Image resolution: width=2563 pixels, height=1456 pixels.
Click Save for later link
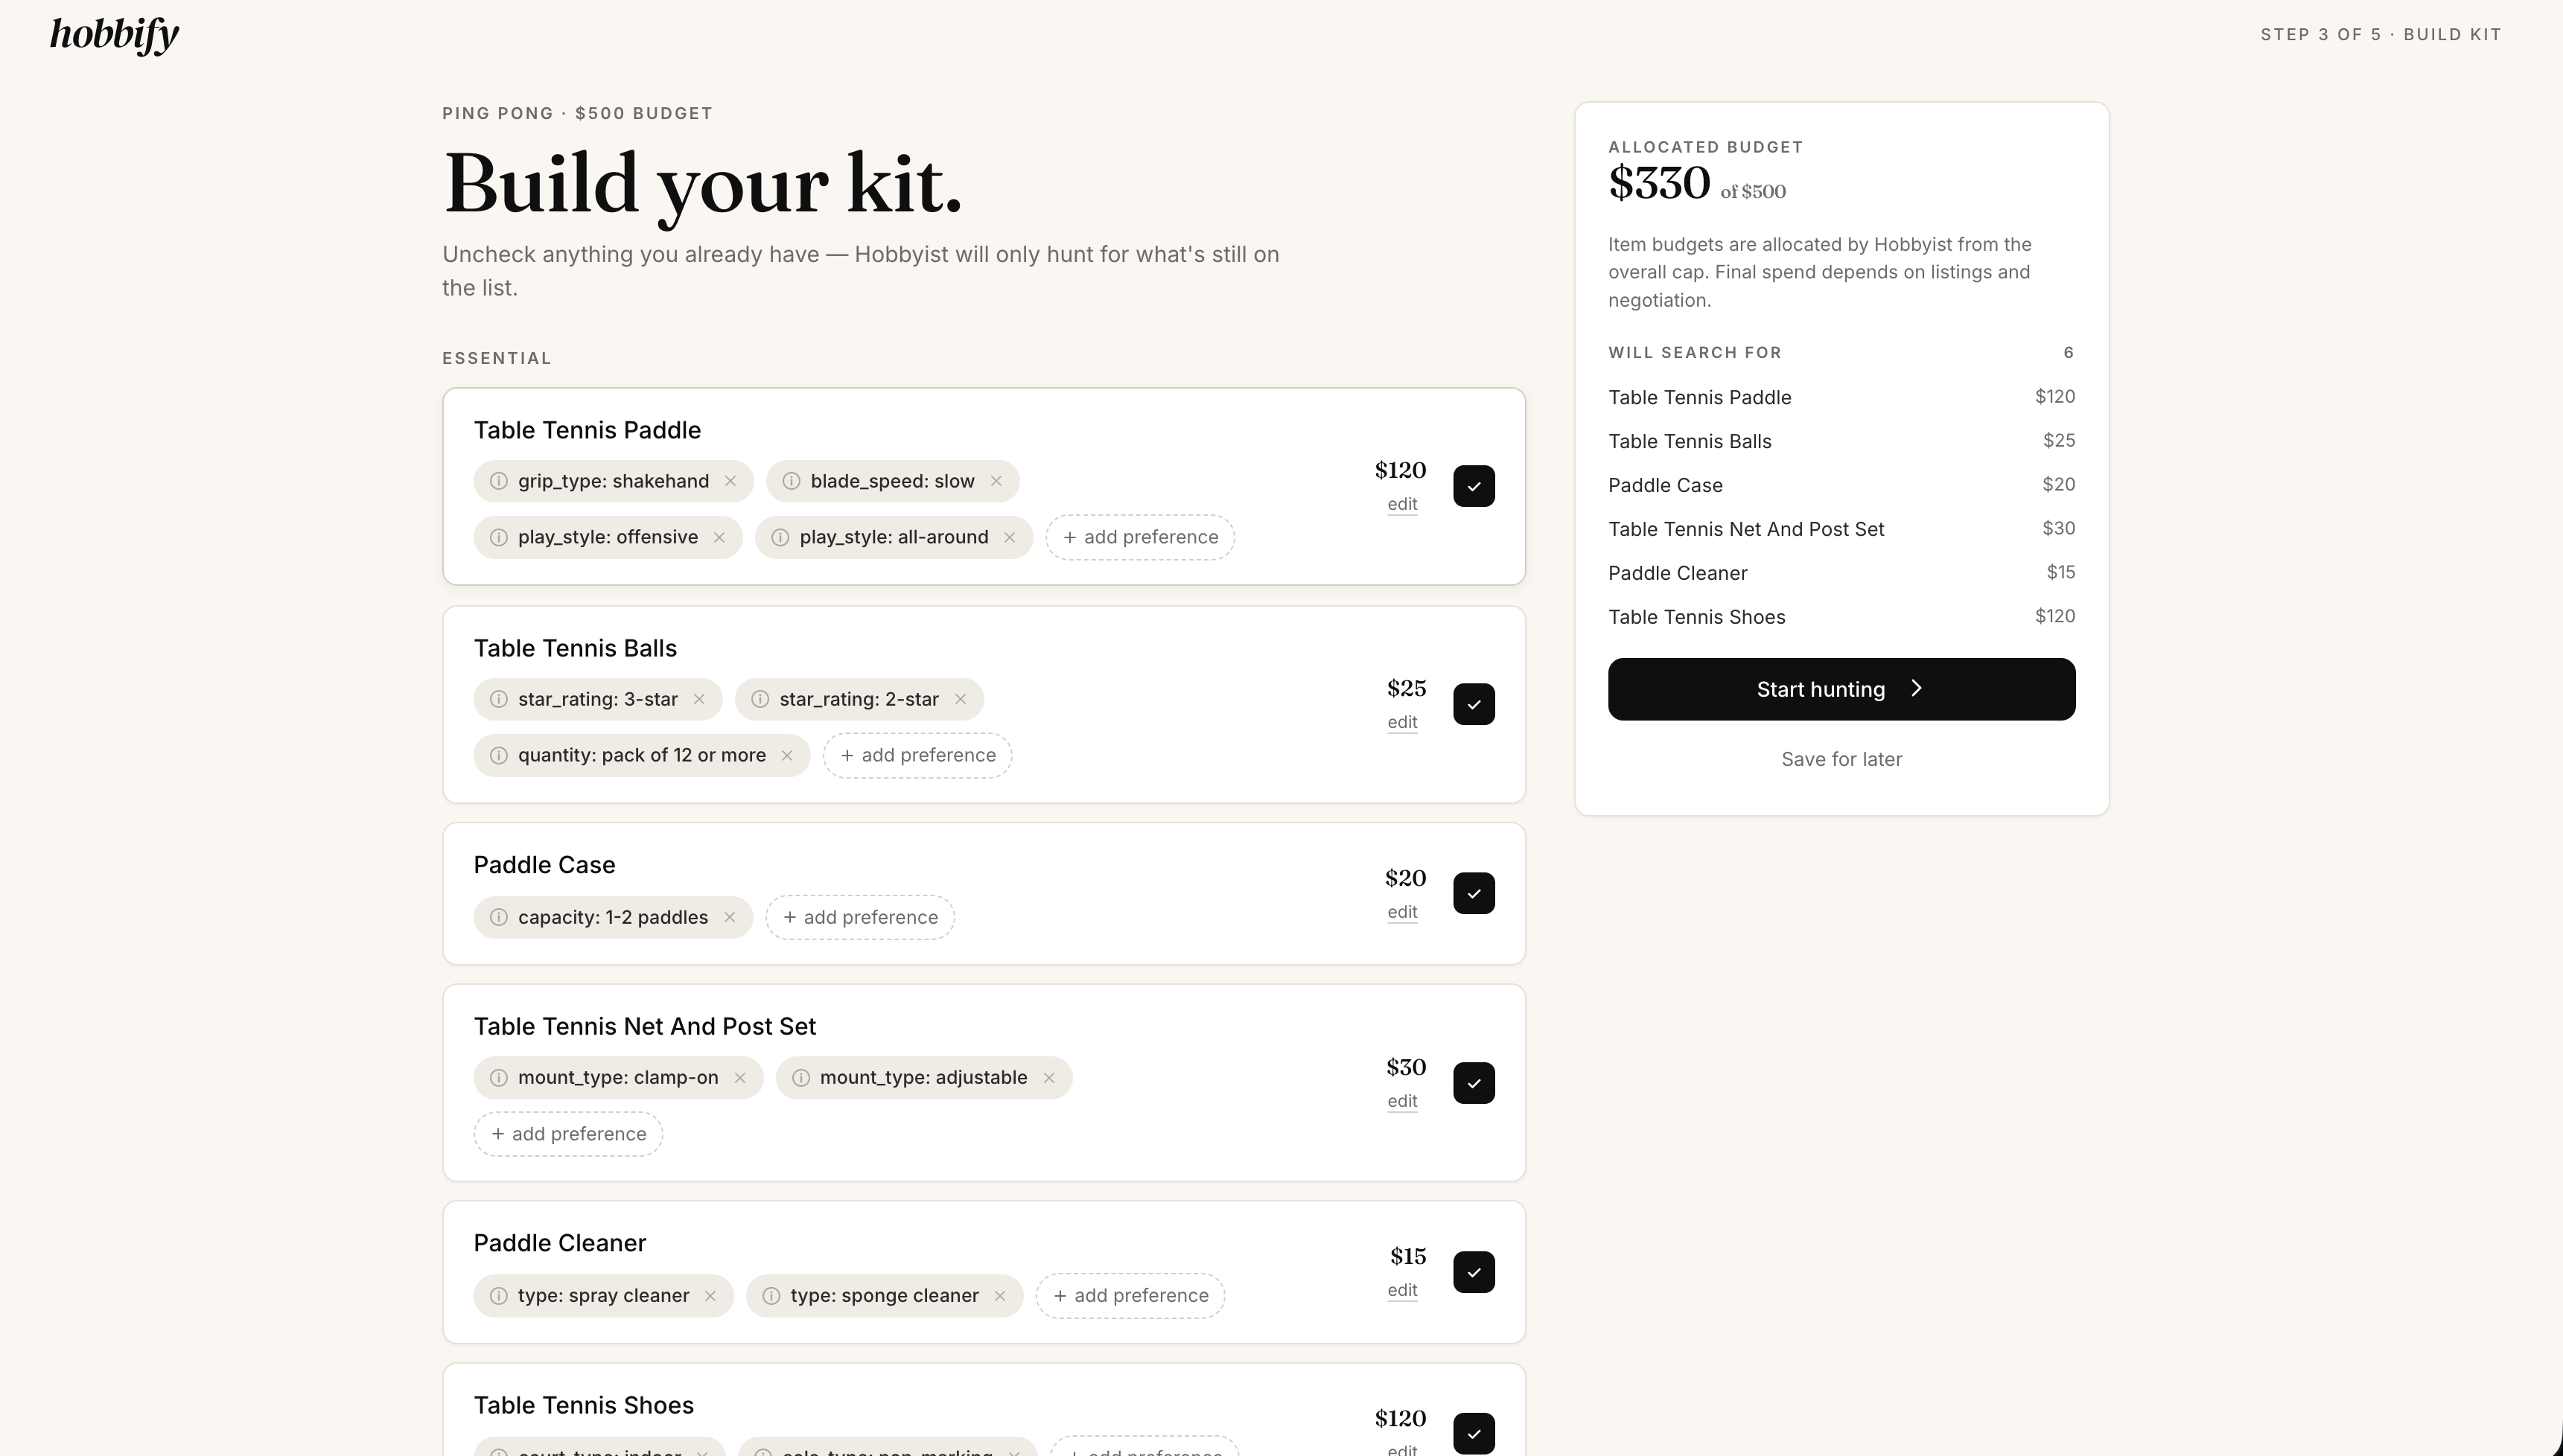tap(1841, 759)
